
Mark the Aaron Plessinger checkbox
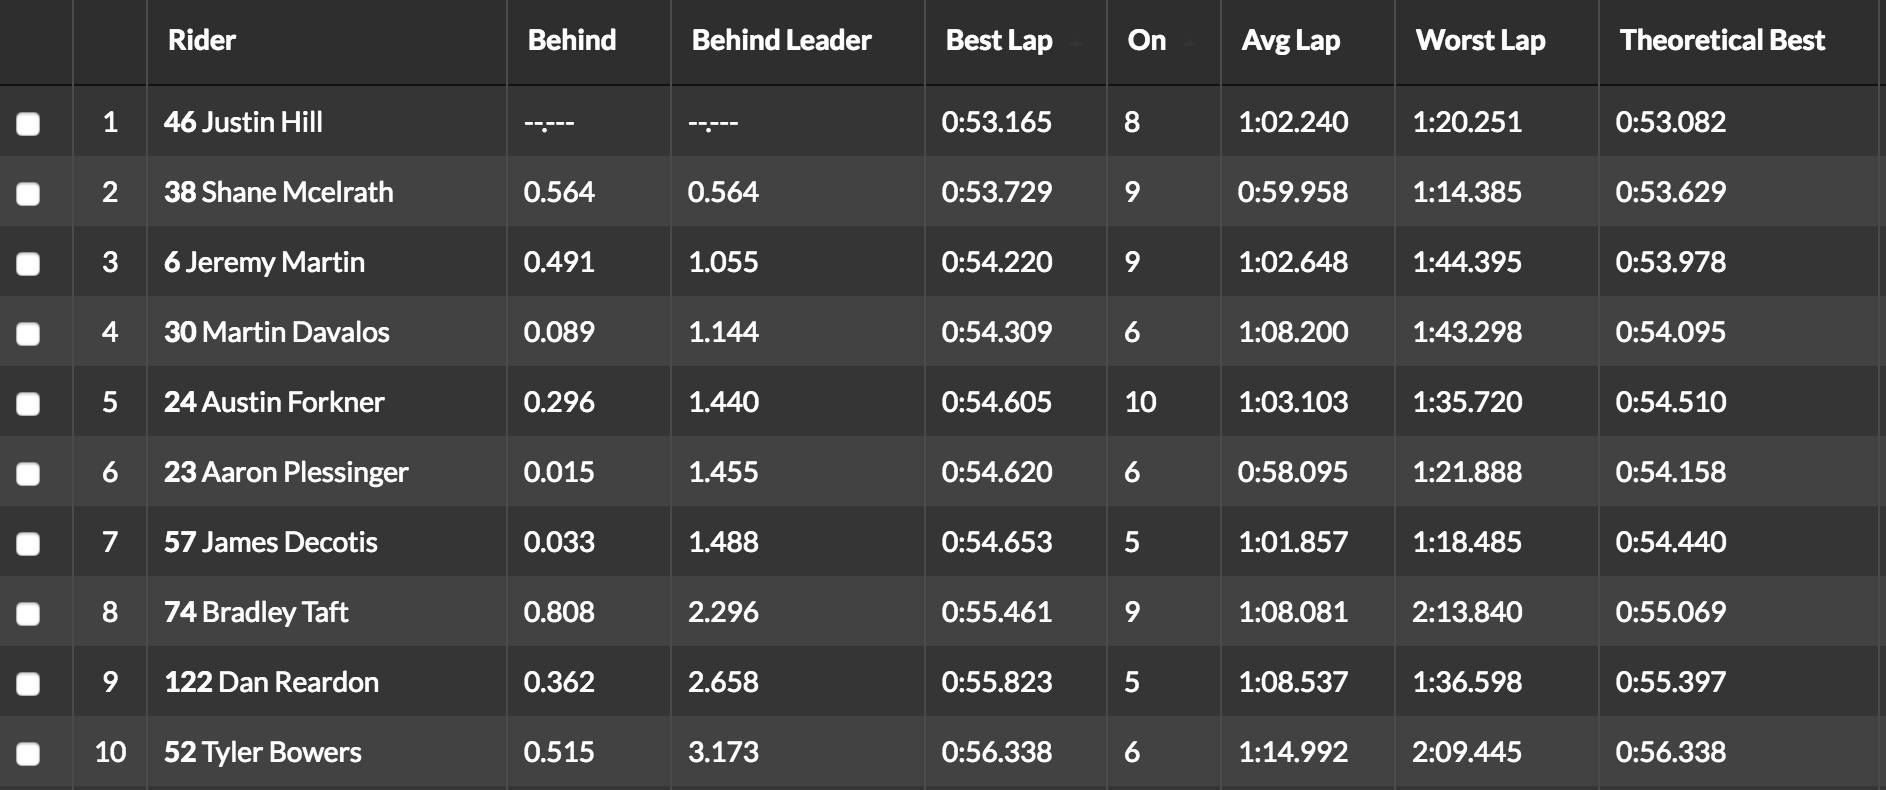coord(28,474)
